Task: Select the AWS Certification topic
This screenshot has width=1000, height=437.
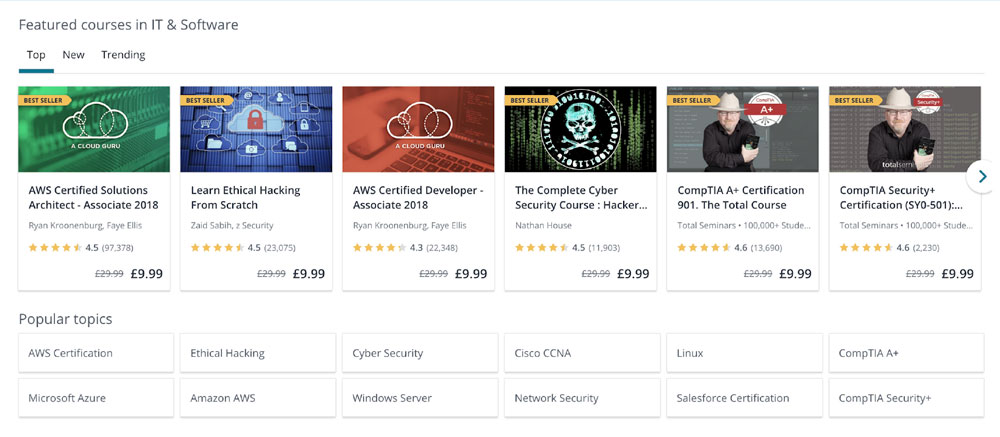Action: pyautogui.click(x=96, y=353)
